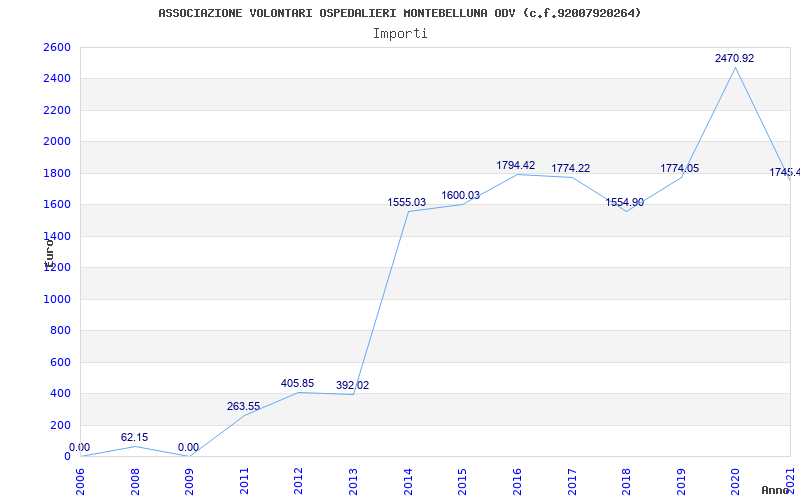Click the 2014 year axis label
This screenshot has width=800, height=500.
408,482
